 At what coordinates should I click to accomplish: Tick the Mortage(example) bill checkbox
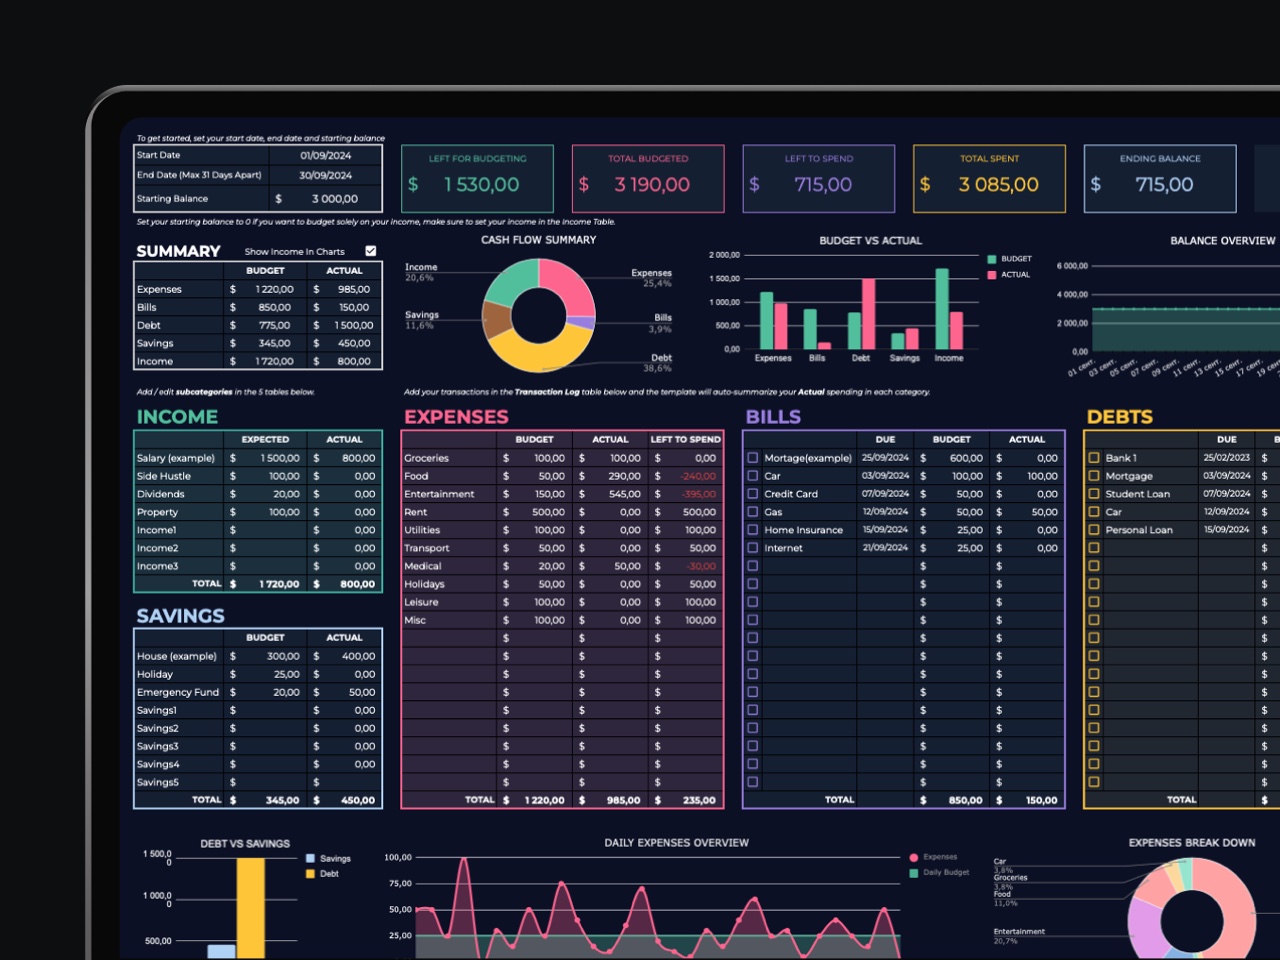pos(753,458)
